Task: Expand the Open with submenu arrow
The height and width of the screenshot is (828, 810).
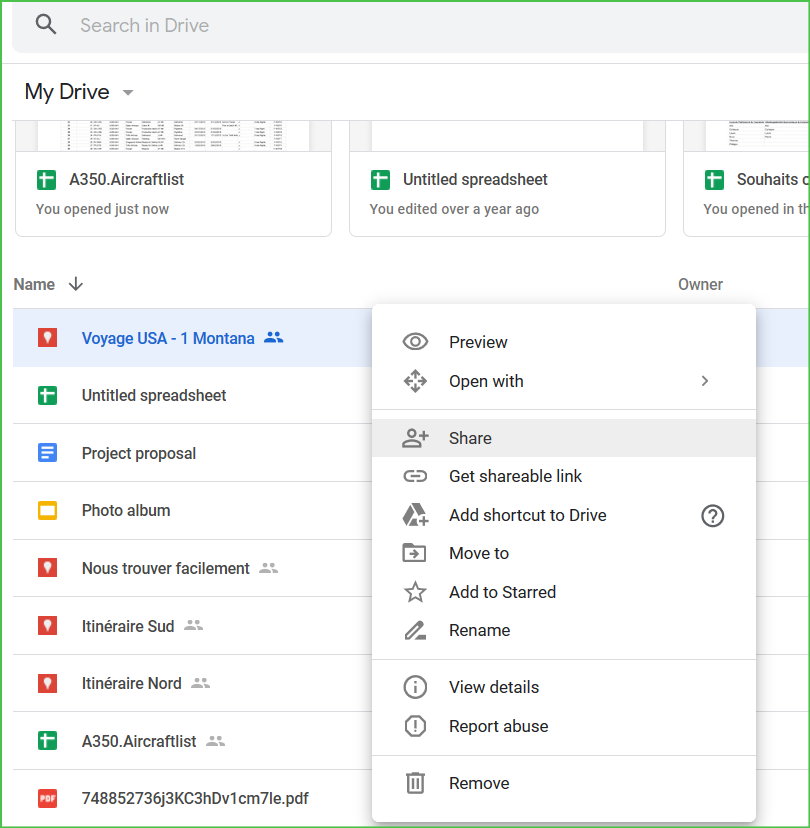Action: tap(705, 381)
